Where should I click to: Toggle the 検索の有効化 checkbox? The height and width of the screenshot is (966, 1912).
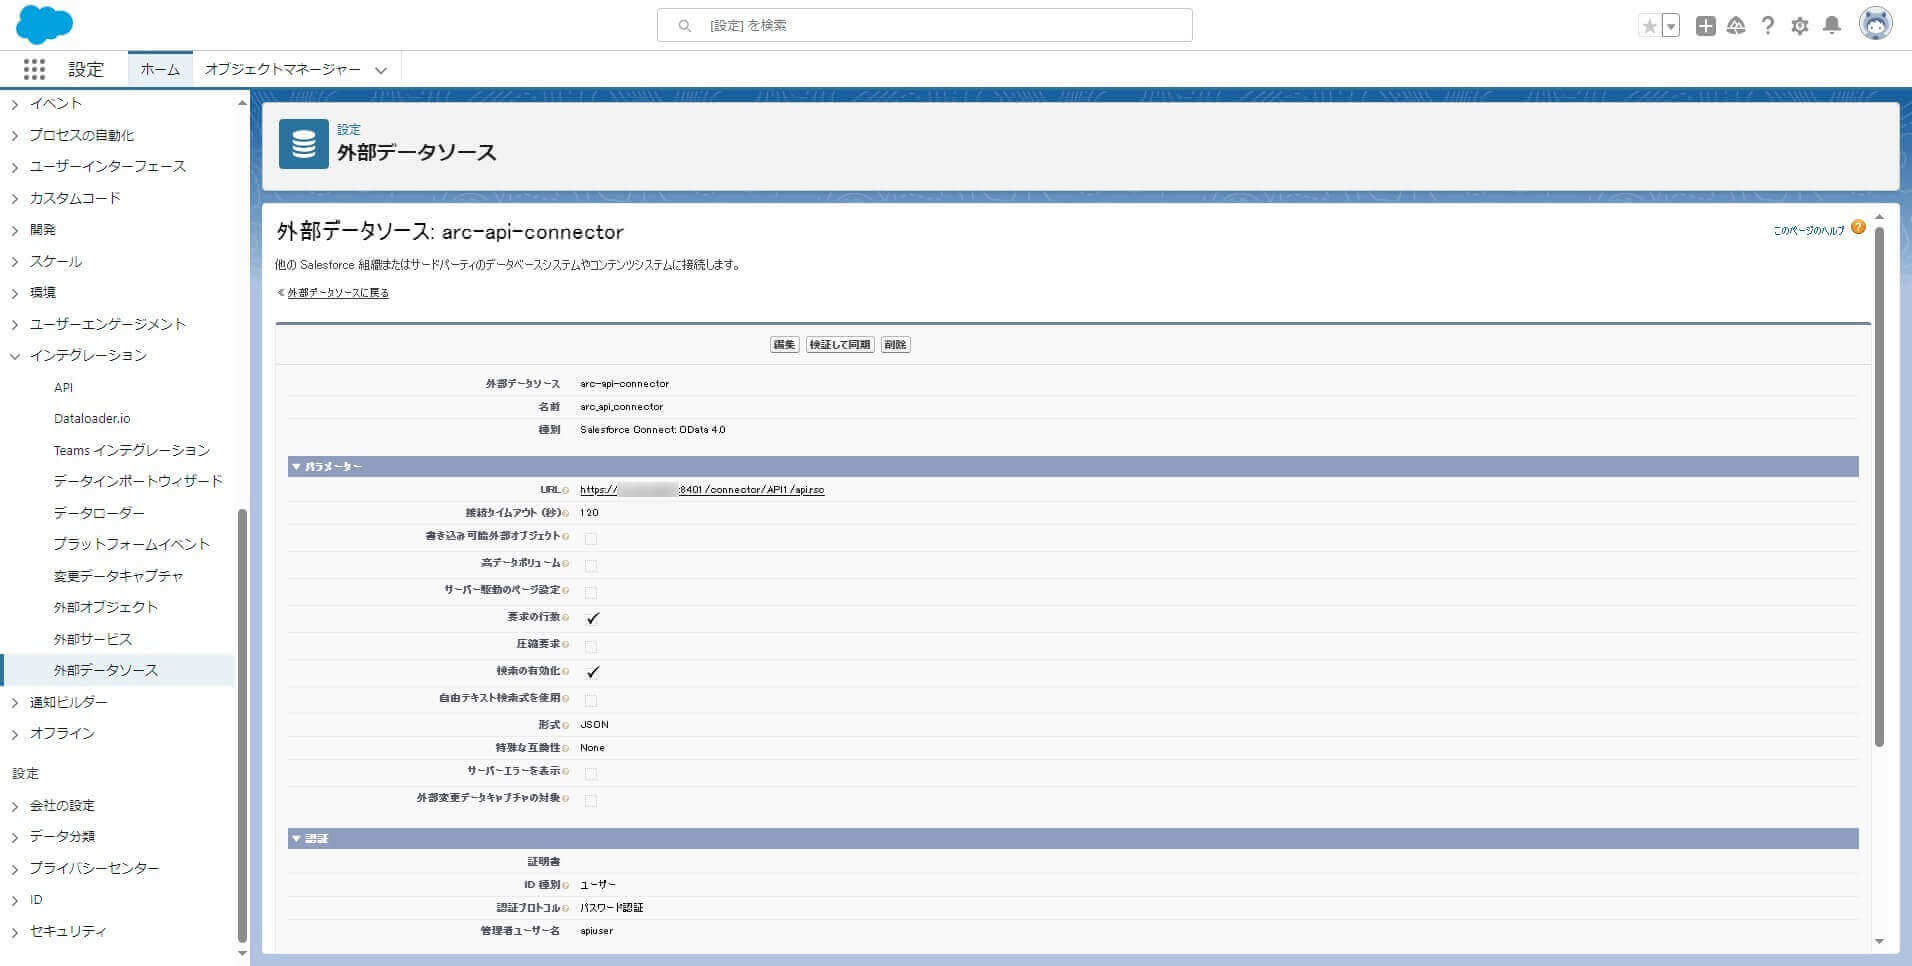click(x=592, y=672)
